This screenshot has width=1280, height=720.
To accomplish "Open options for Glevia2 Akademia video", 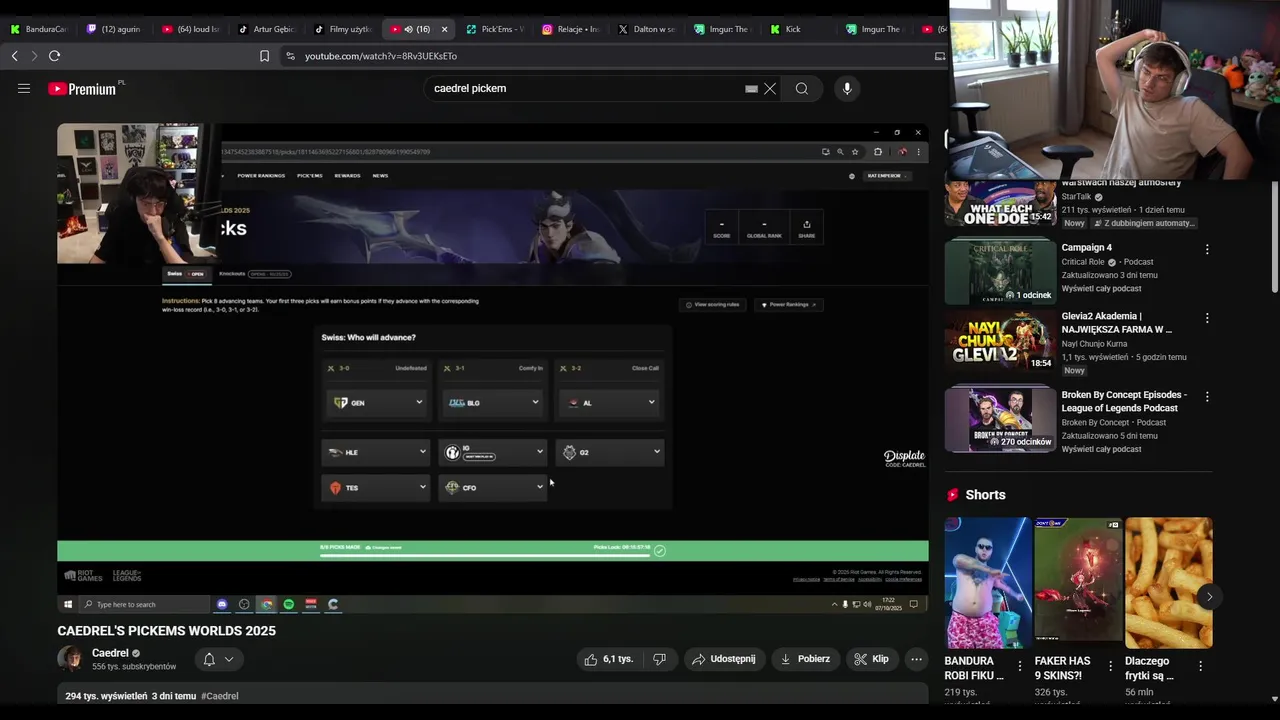I will [1207, 318].
